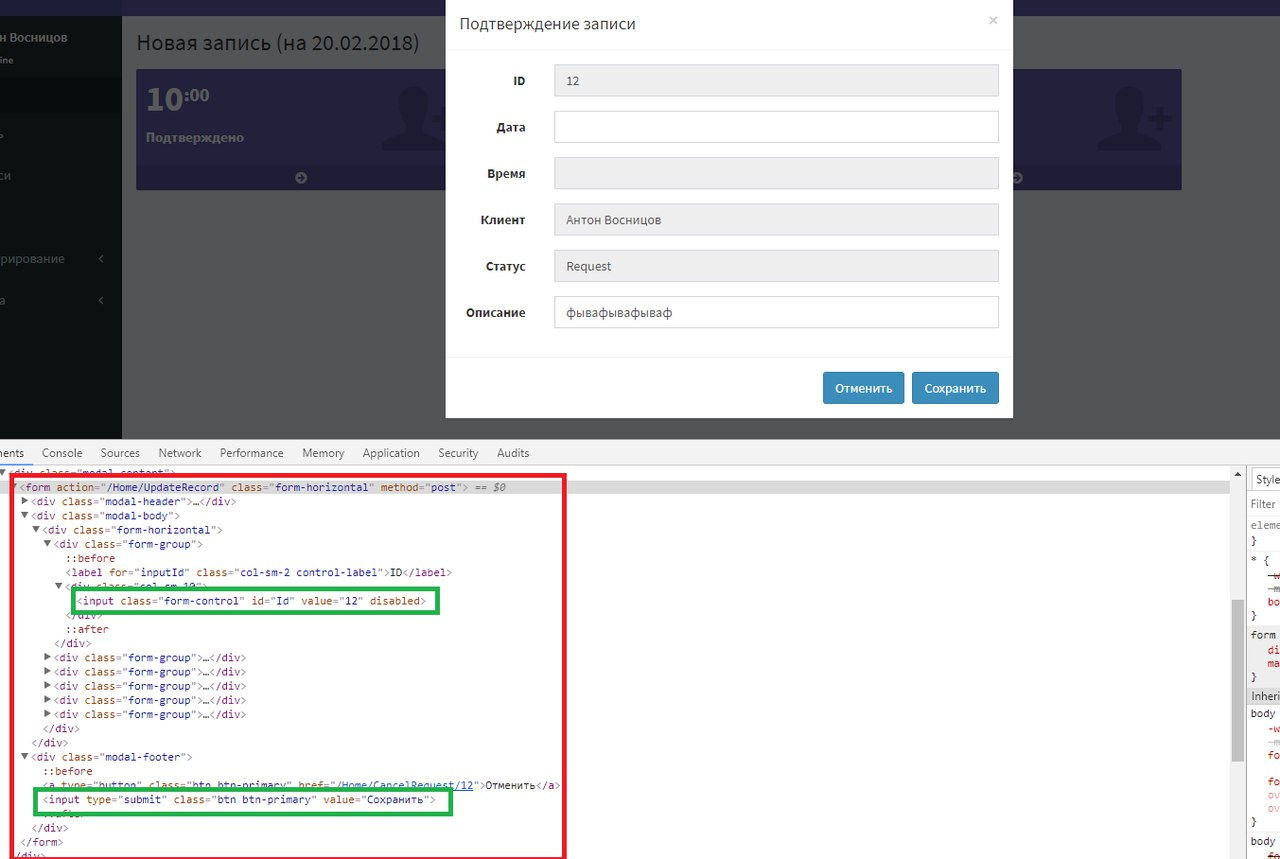Click the Клиент field Антон Восницов
1280x859 pixels.
point(776,220)
